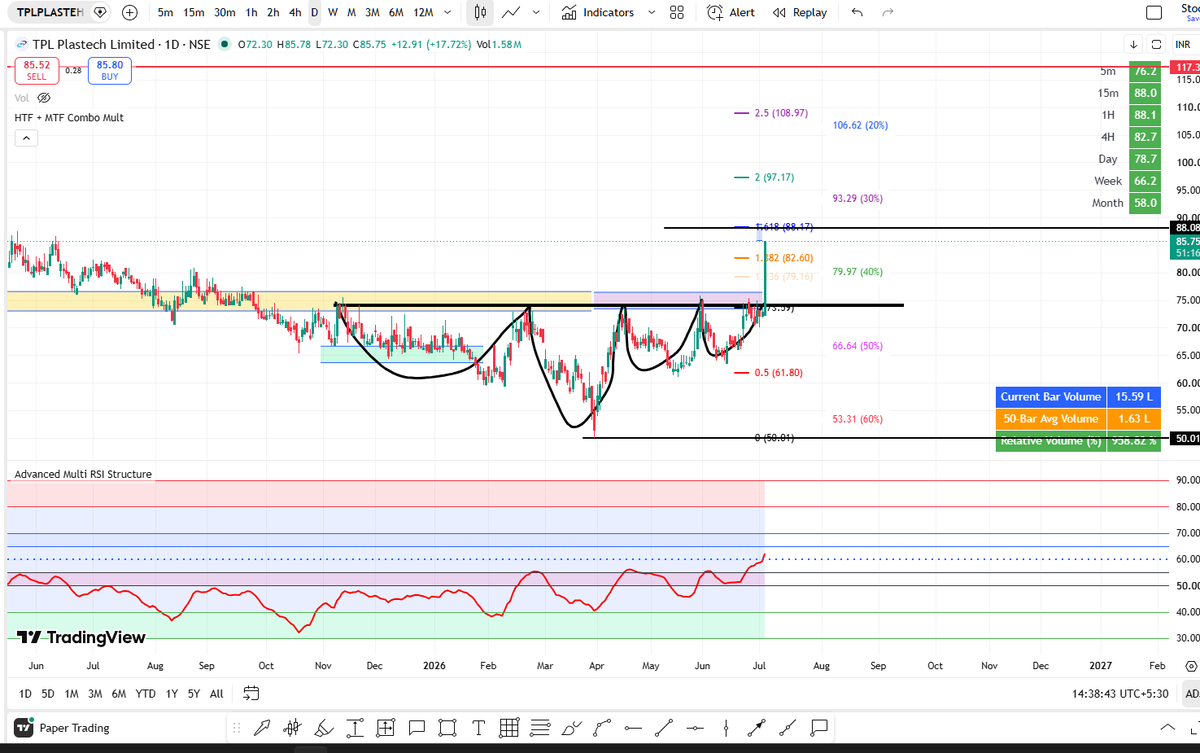Open the indicator templates grid icon
1200x753 pixels.
tap(677, 12)
